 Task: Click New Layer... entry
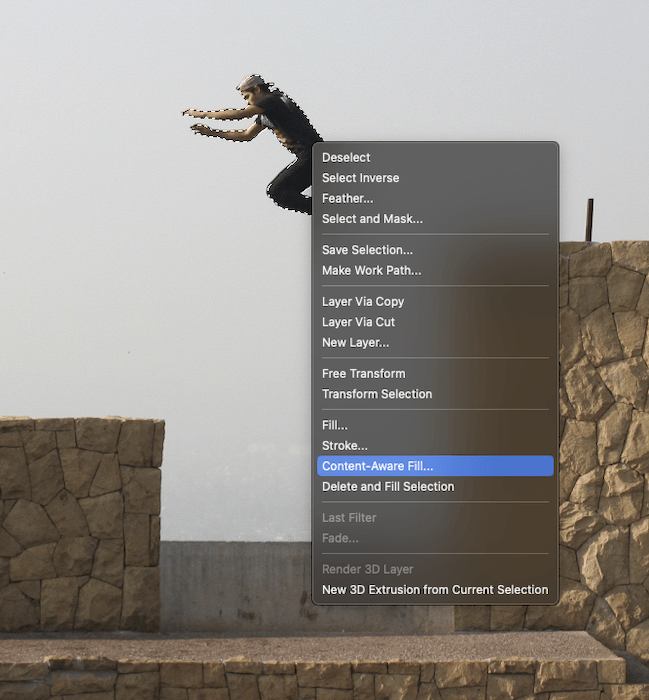click(435, 343)
